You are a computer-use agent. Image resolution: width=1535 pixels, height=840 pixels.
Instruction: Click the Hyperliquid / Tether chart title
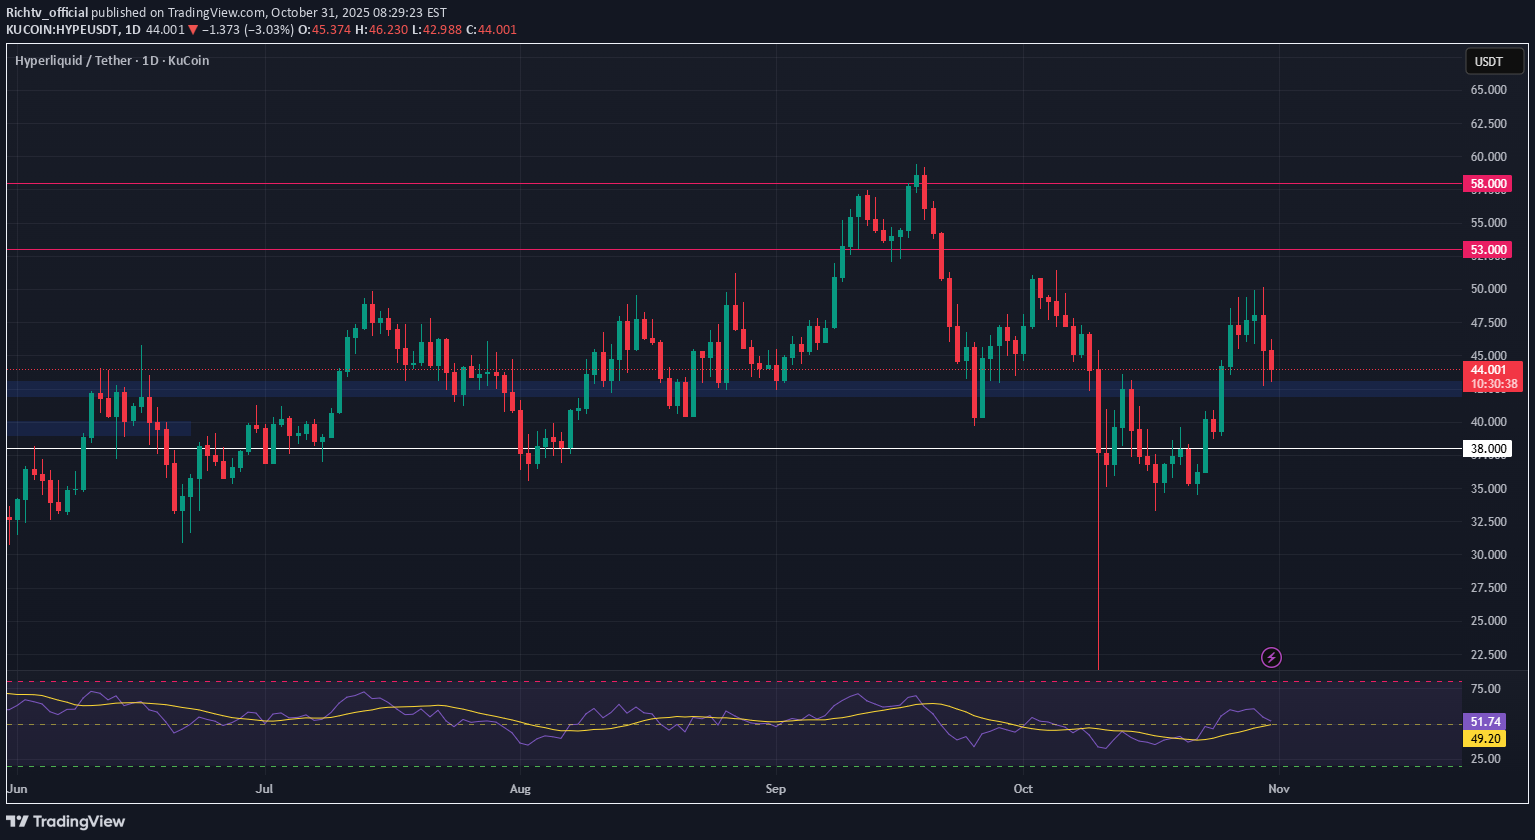pos(112,60)
